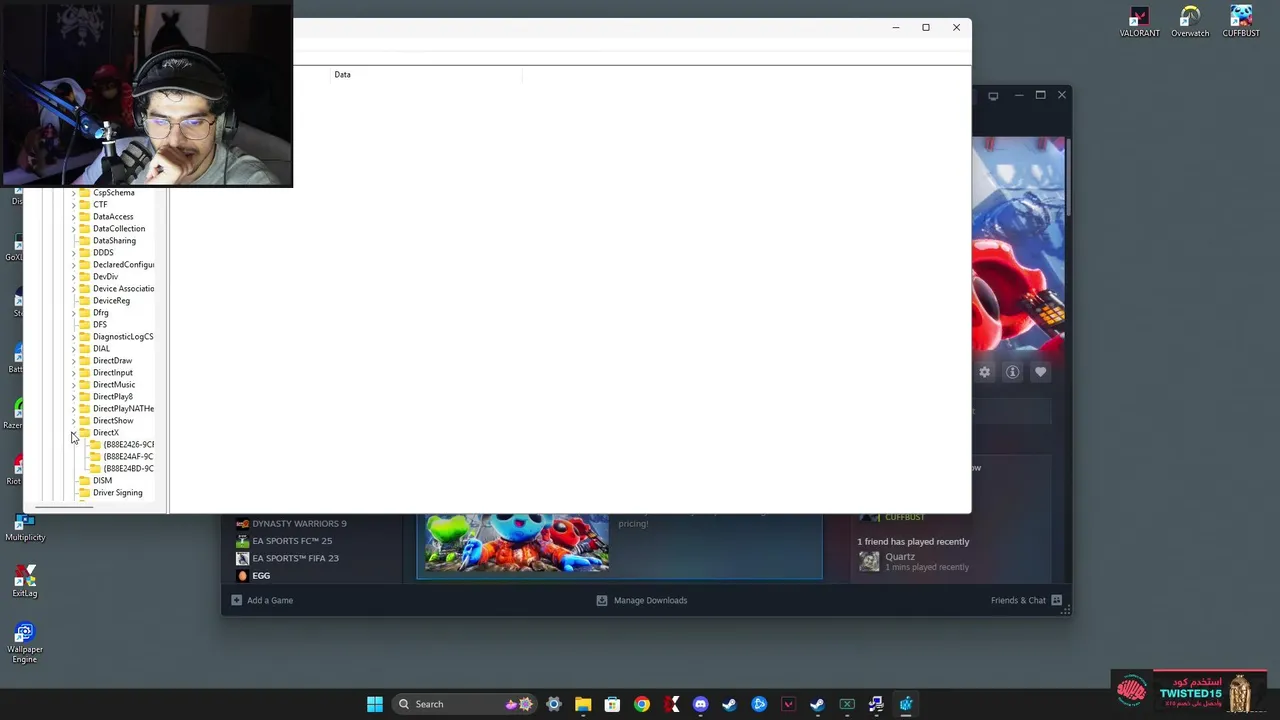
Task: Open Battle.net from the taskbar
Action: (759, 704)
